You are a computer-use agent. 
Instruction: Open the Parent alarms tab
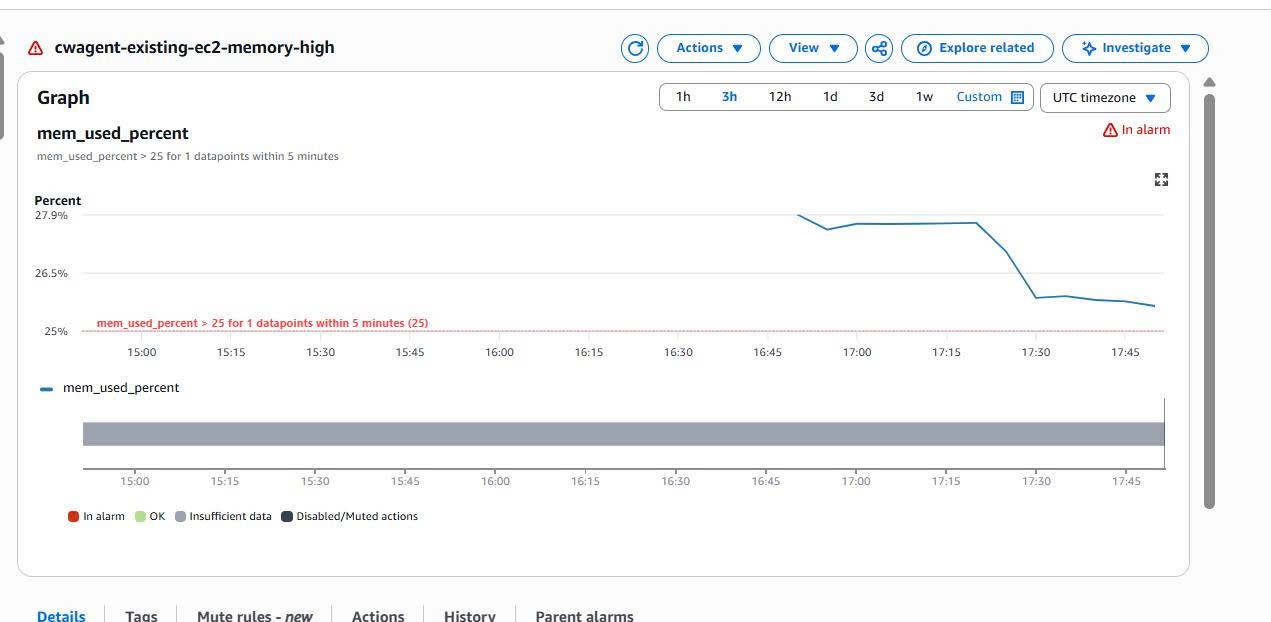pos(584,615)
